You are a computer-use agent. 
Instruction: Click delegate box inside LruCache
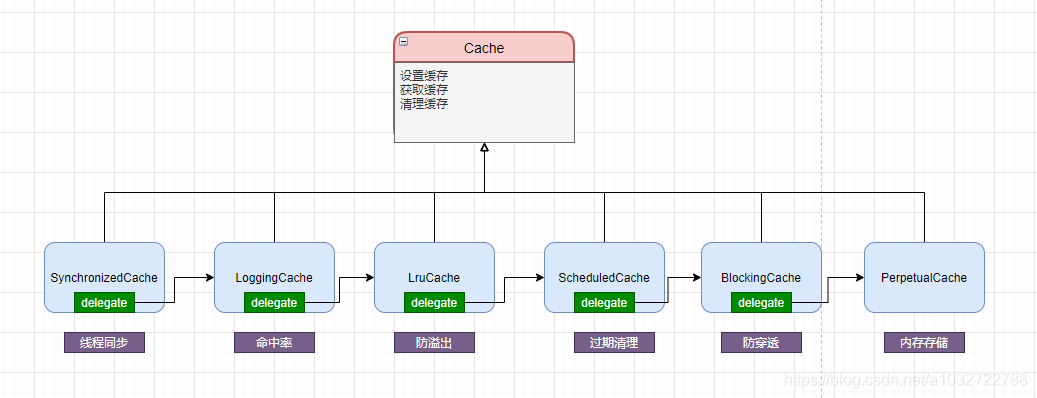(435, 303)
